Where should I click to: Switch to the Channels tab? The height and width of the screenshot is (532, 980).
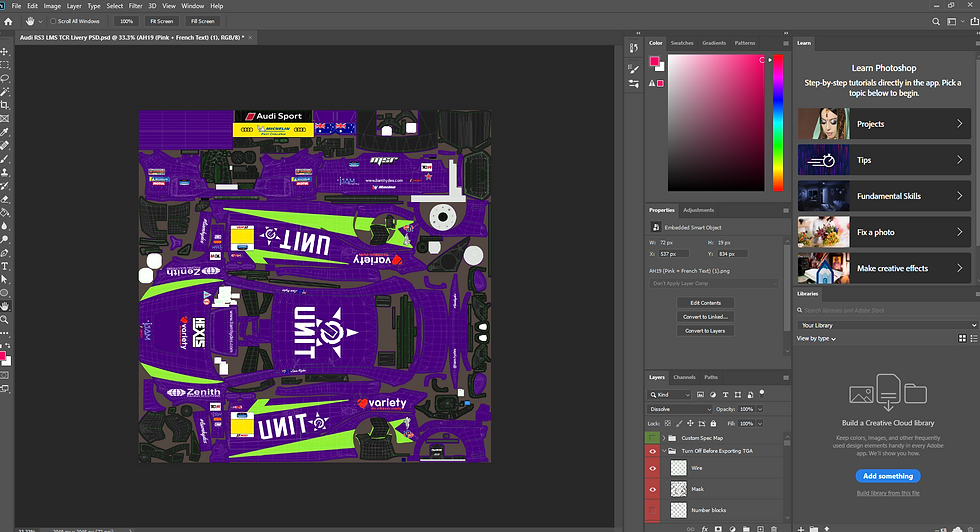pos(684,377)
